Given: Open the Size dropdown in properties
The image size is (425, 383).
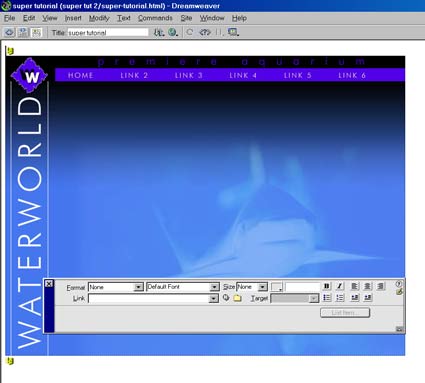Looking at the screenshot, I should pyautogui.click(x=252, y=287).
